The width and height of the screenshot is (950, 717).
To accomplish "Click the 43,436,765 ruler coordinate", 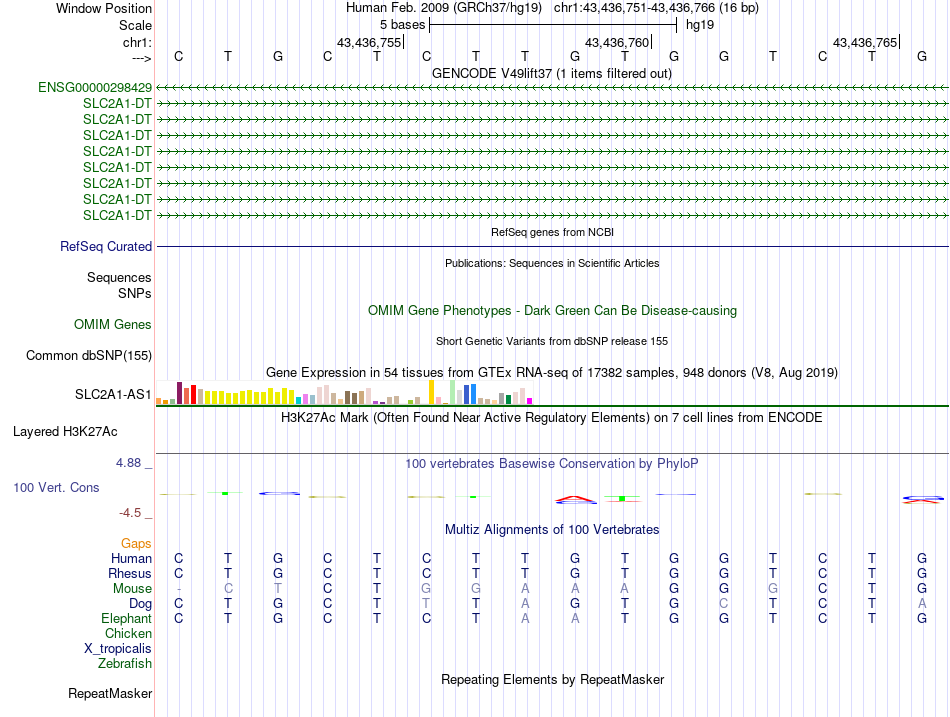I will pyautogui.click(x=865, y=42).
